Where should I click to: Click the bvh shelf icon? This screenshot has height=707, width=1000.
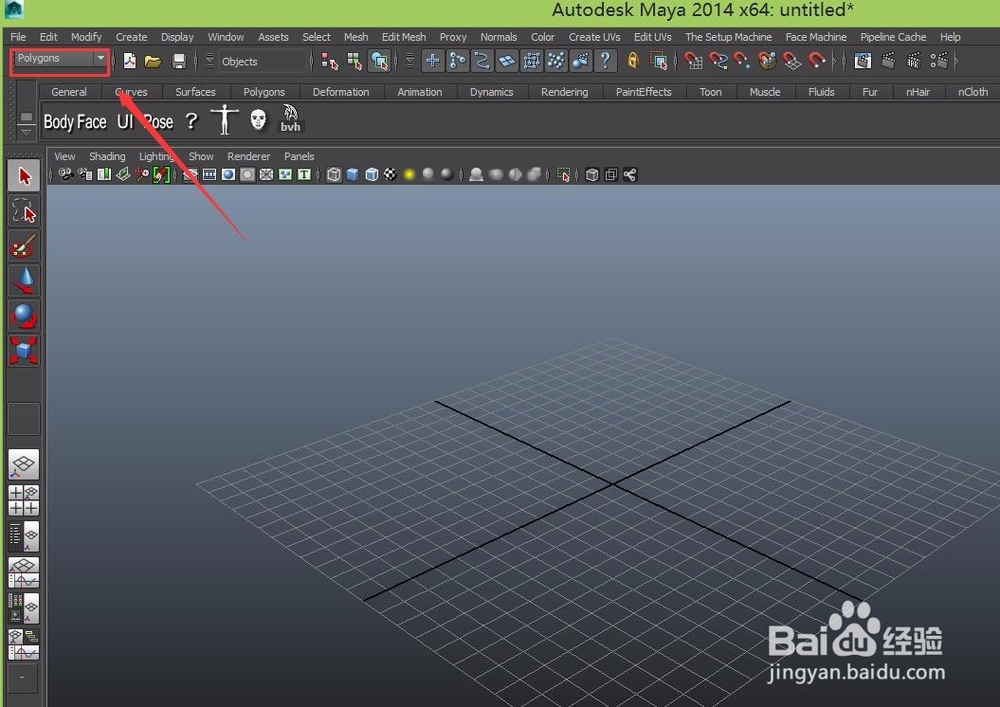pyautogui.click(x=290, y=119)
